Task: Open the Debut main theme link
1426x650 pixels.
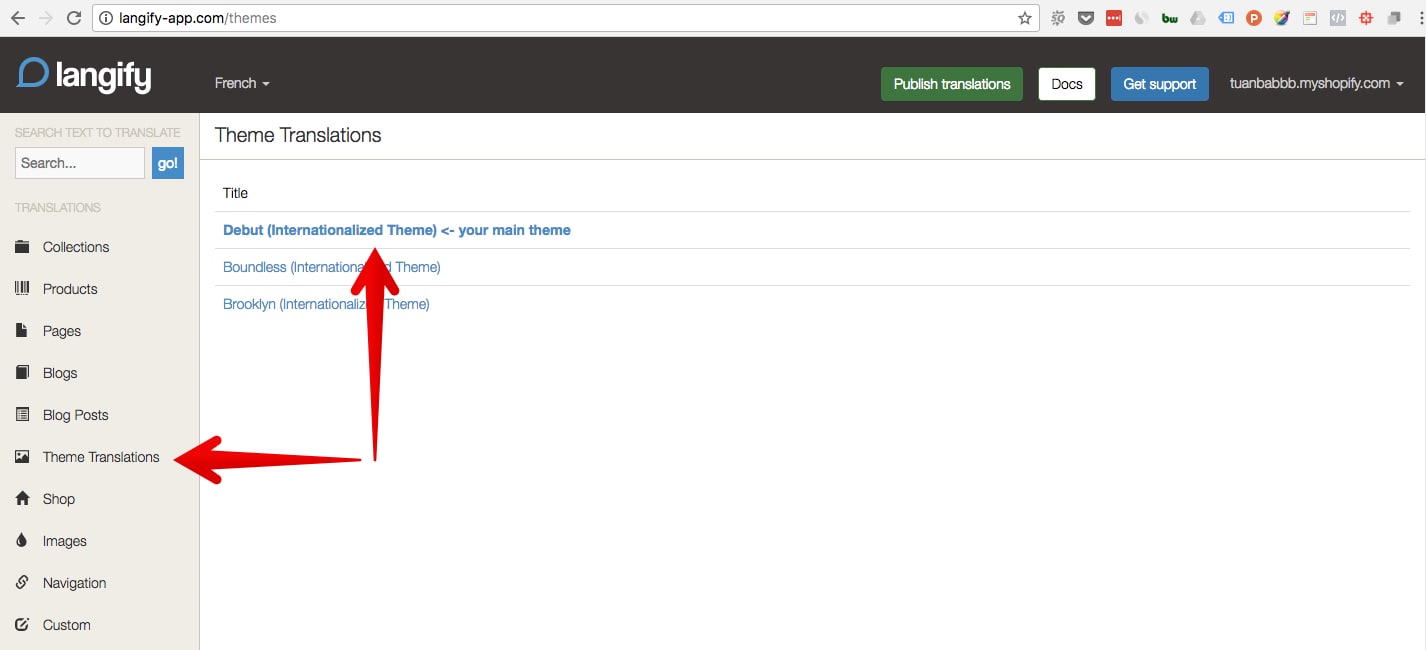Action: (397, 230)
